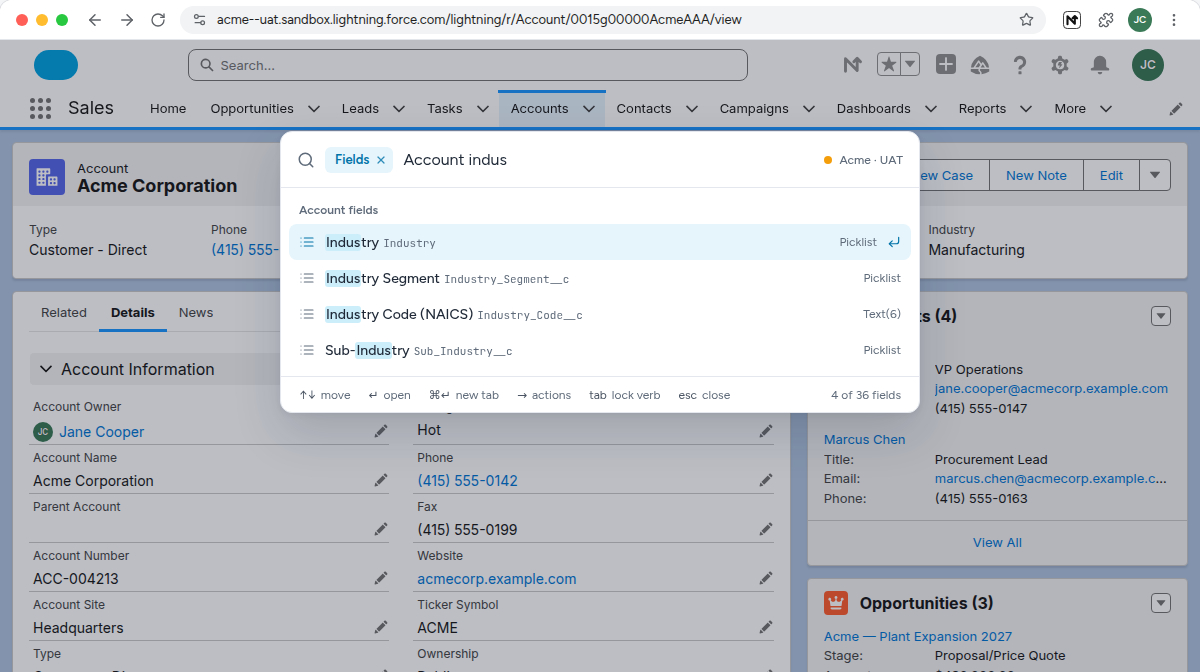The image size is (1200, 672).
Task: Expand Opportunities tab chevron
Action: 313,108
